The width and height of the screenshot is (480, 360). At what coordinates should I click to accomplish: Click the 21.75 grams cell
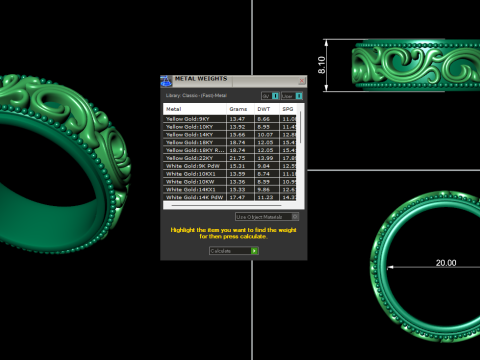point(241,158)
